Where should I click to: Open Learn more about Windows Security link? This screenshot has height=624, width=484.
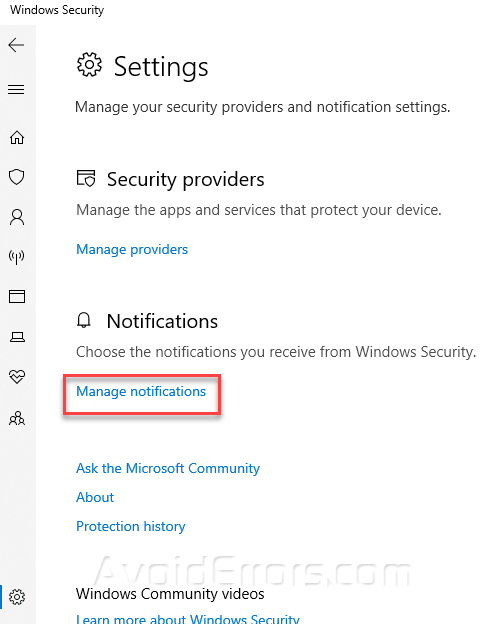point(187,619)
